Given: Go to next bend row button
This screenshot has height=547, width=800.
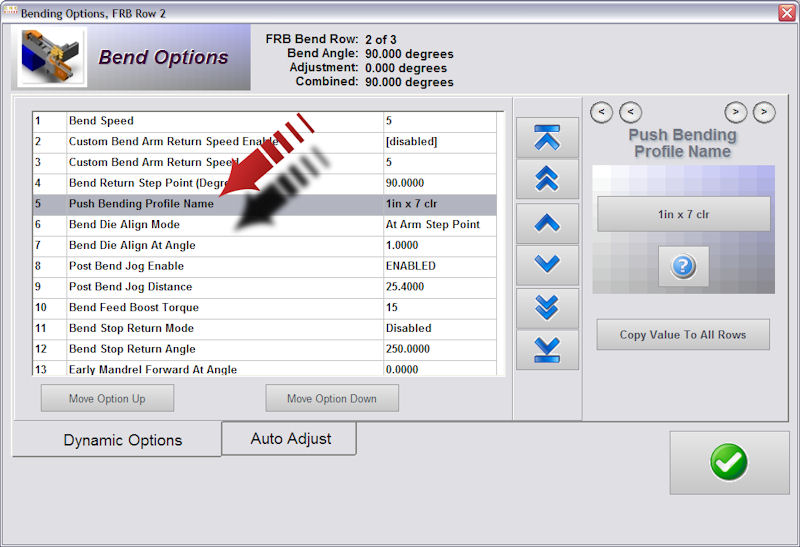Looking at the screenshot, I should (735, 112).
